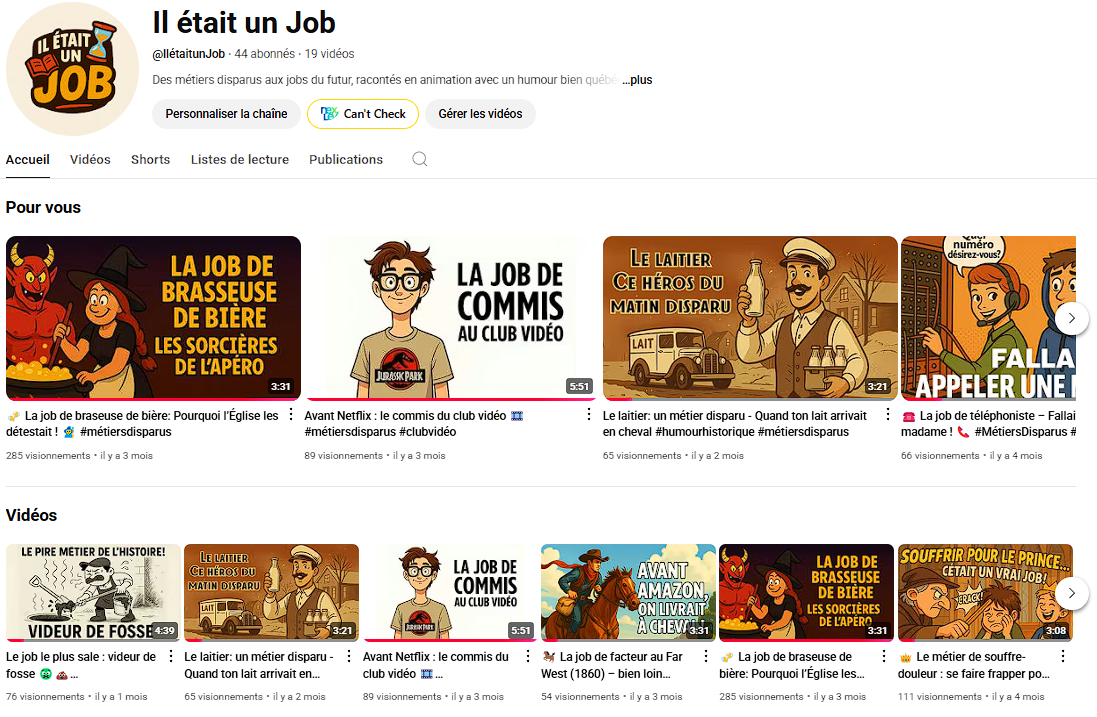The image size is (1097, 717).
Task: Switch to the Vidéos tab
Action: coord(90,159)
